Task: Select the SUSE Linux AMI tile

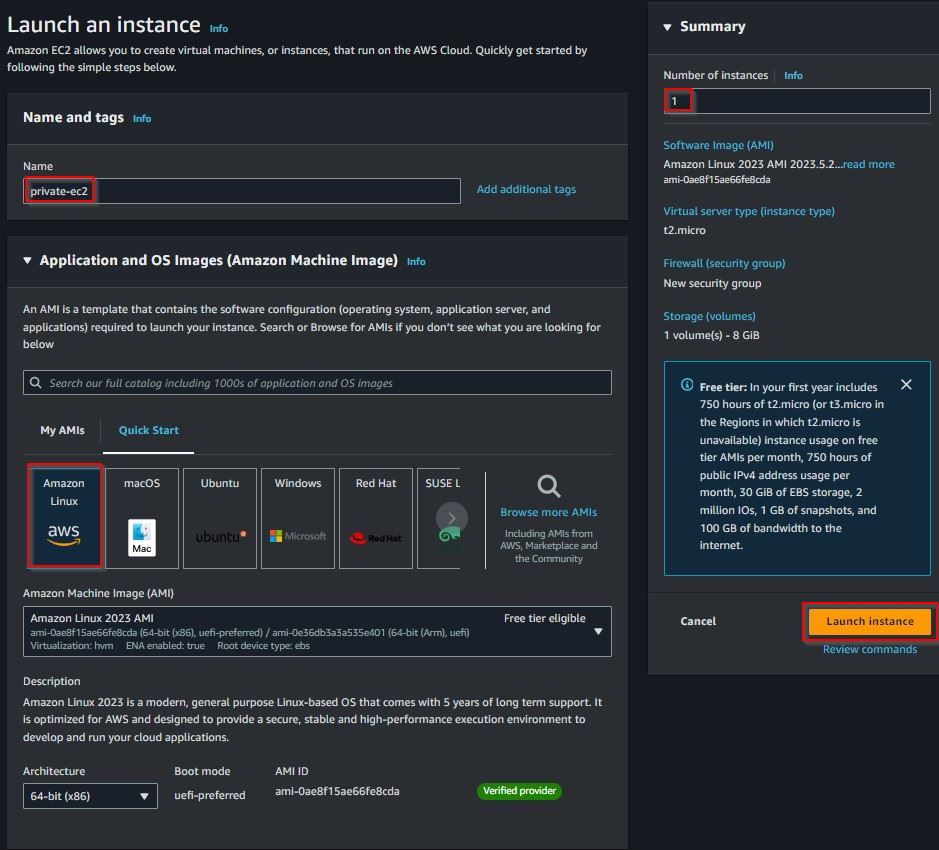Action: 438,518
